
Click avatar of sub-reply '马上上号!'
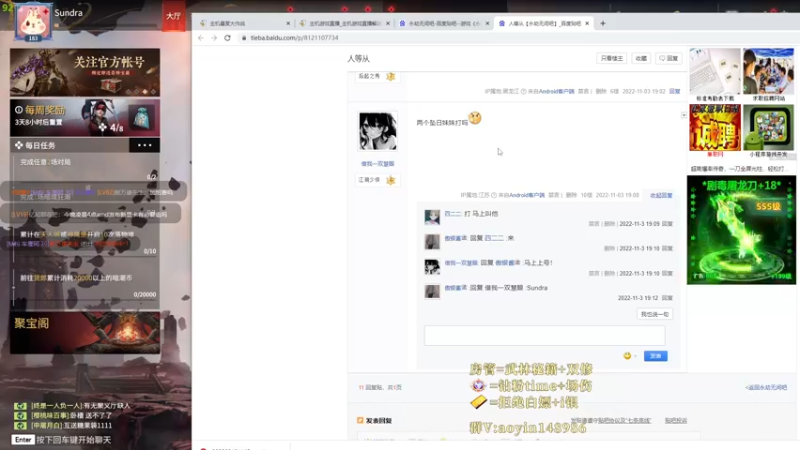click(432, 266)
